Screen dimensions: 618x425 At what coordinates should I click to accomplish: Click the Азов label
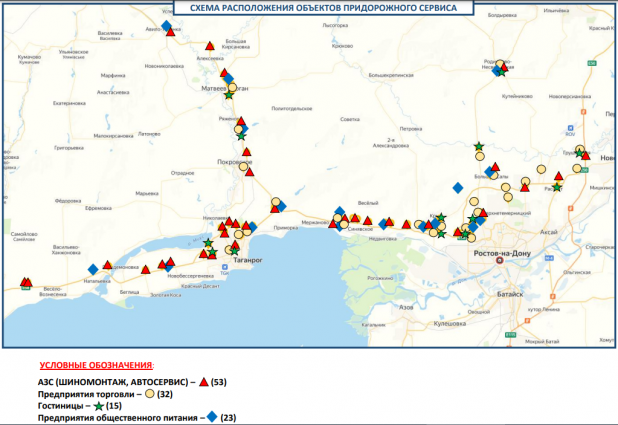click(406, 307)
